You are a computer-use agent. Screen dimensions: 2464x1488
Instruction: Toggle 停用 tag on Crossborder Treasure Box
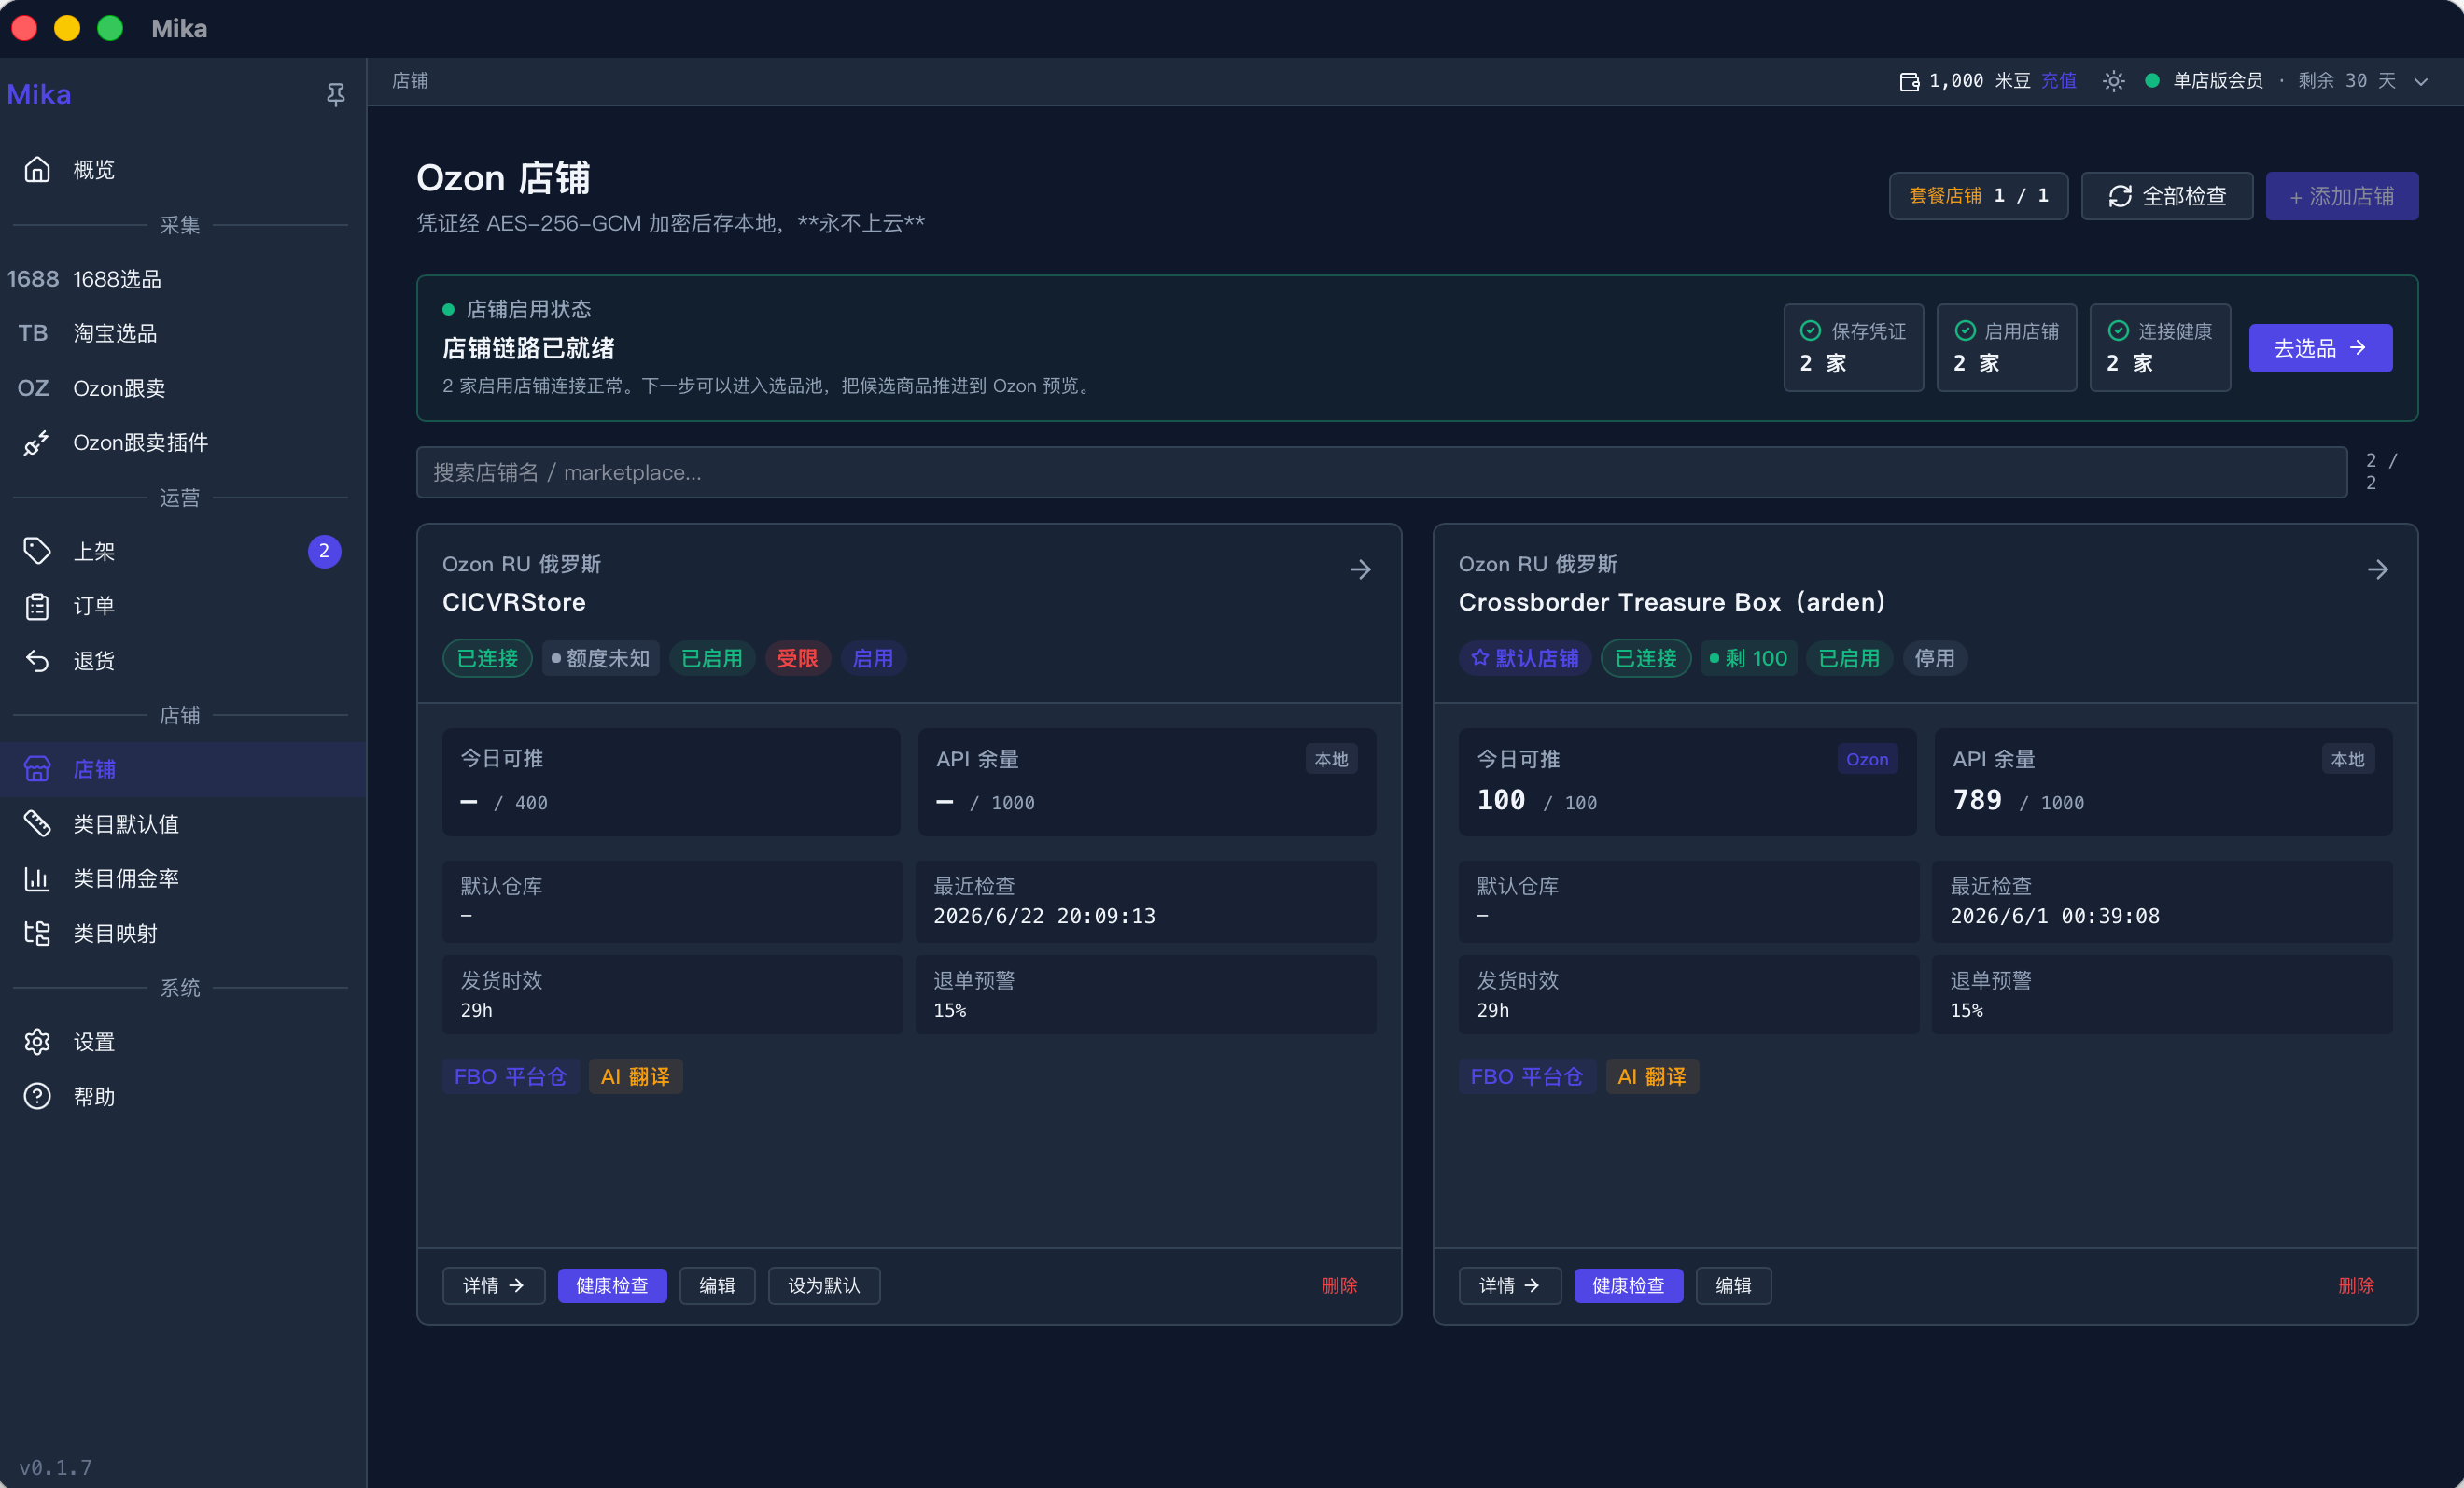[1934, 658]
